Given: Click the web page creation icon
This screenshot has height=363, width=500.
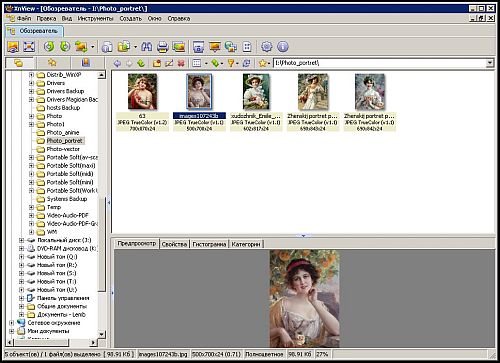Looking at the screenshot, I should tap(231, 47).
